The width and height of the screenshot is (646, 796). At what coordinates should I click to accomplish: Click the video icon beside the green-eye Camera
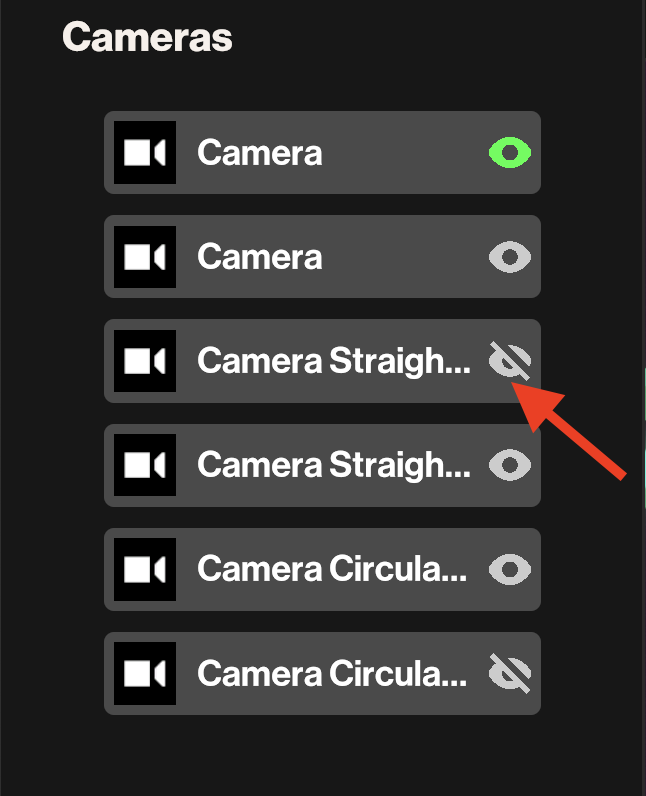pyautogui.click(x=145, y=153)
